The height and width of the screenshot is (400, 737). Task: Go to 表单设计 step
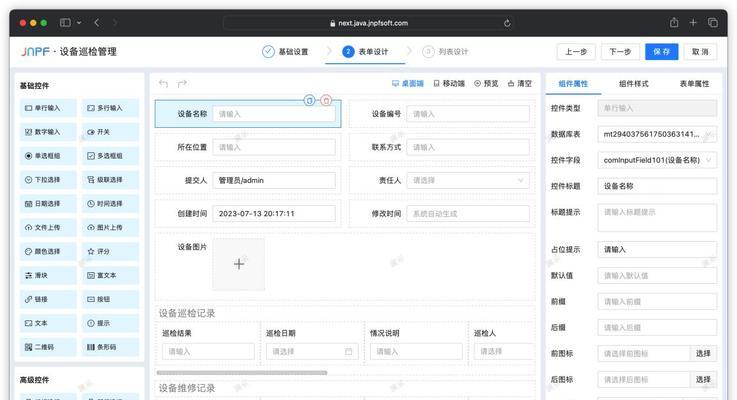(x=365, y=52)
